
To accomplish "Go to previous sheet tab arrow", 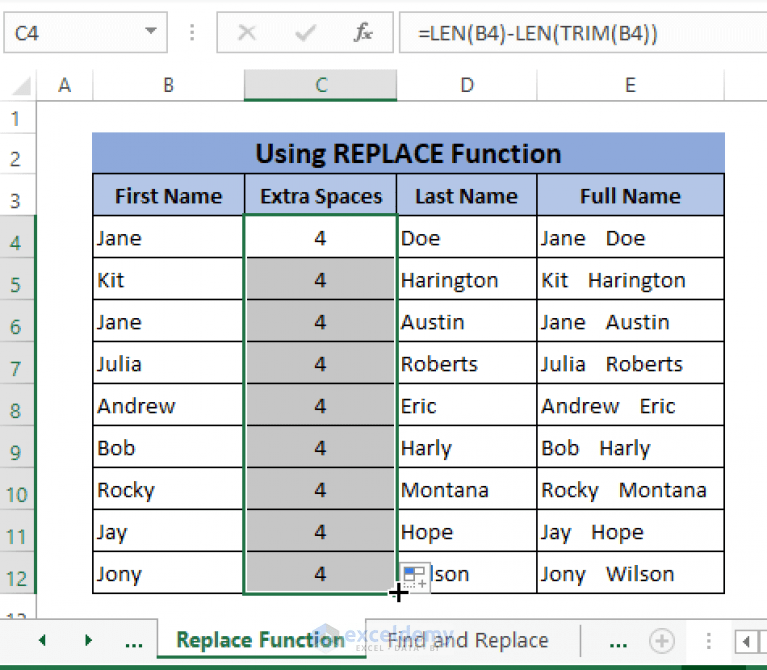I will point(43,640).
